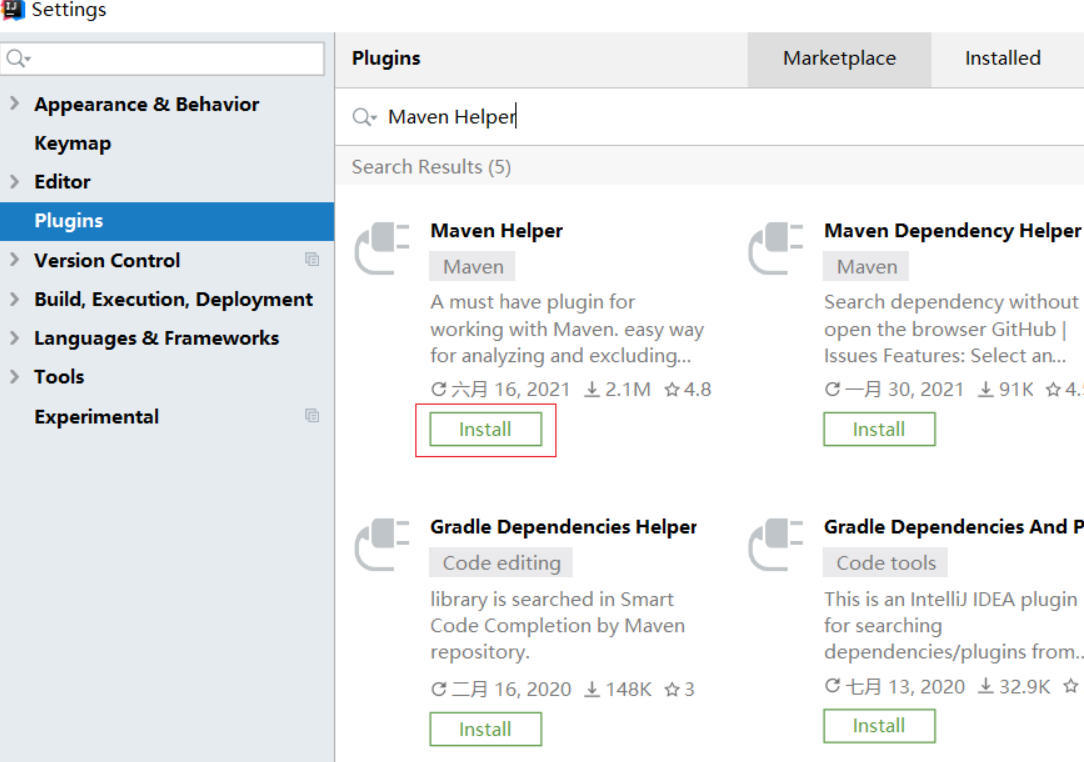The height and width of the screenshot is (762, 1084).
Task: Expand Languages & Frameworks node
Action: coord(15,337)
